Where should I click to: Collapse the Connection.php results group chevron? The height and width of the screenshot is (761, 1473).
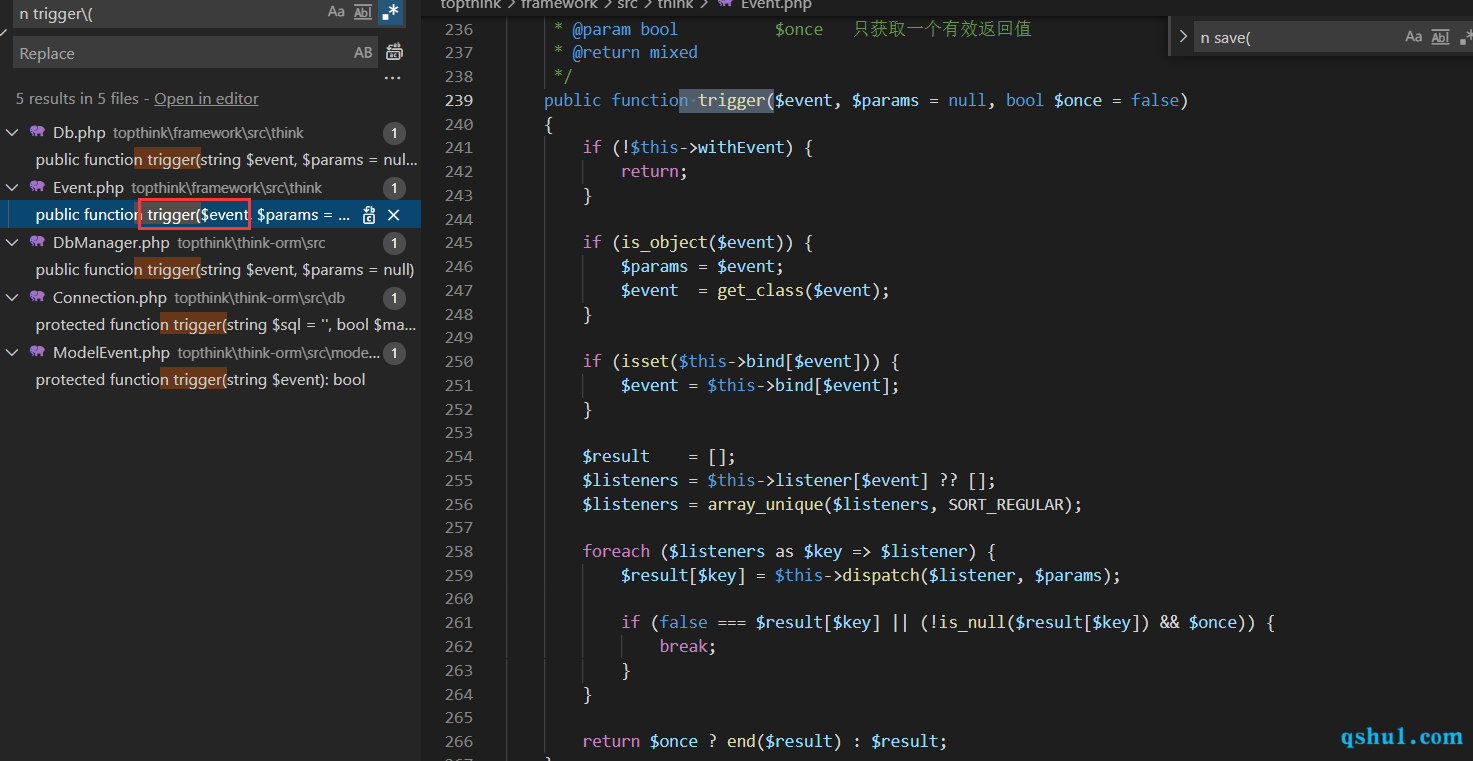[x=13, y=298]
